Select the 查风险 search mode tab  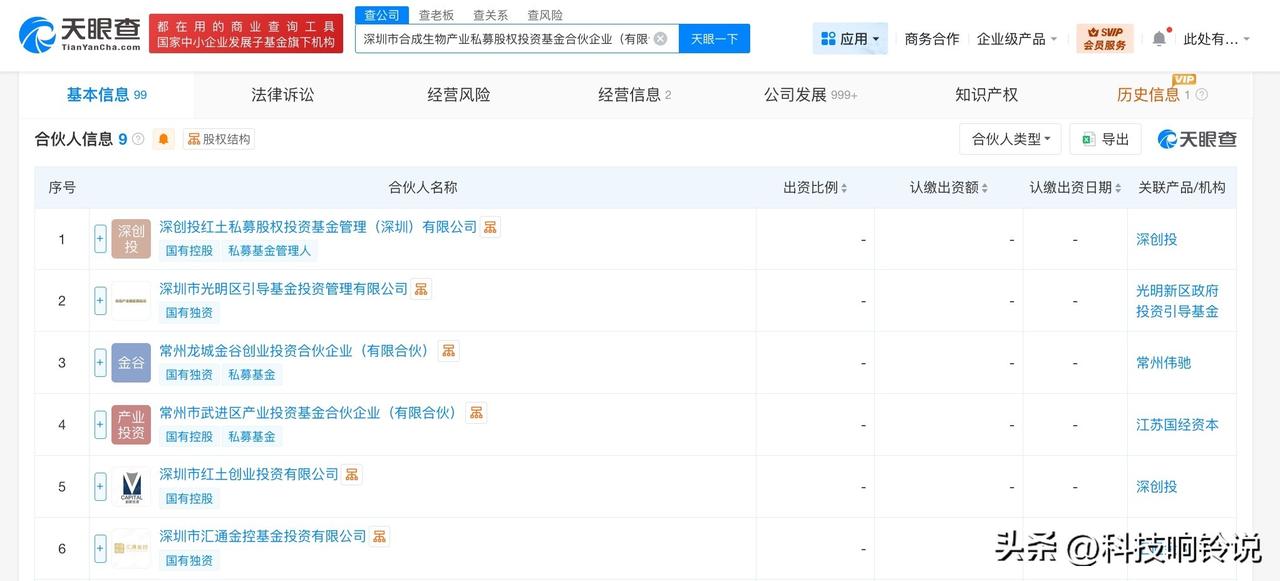545,15
